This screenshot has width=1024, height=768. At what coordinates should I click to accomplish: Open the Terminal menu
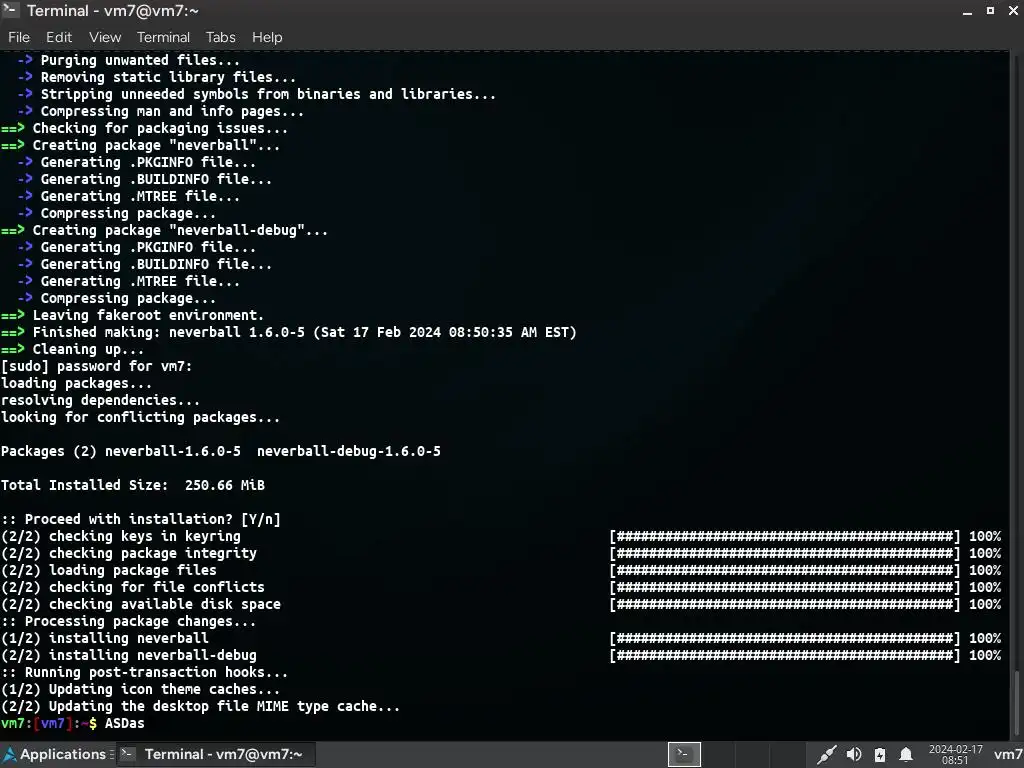point(163,37)
